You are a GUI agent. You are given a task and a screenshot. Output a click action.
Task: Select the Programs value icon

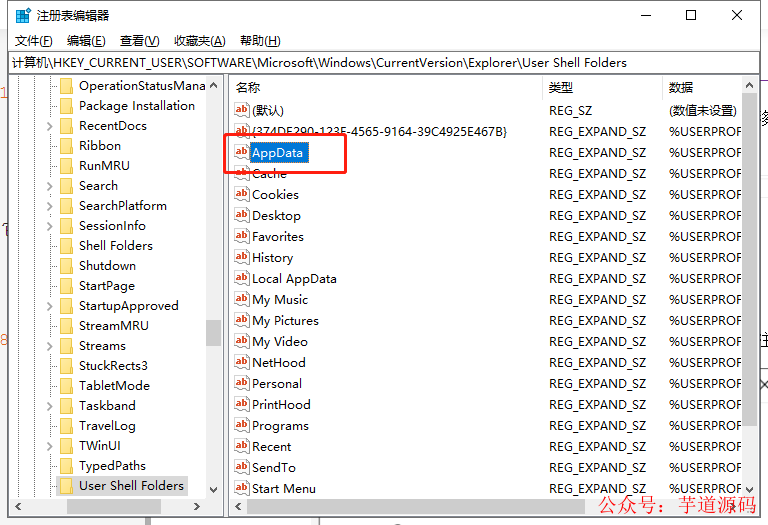click(241, 425)
